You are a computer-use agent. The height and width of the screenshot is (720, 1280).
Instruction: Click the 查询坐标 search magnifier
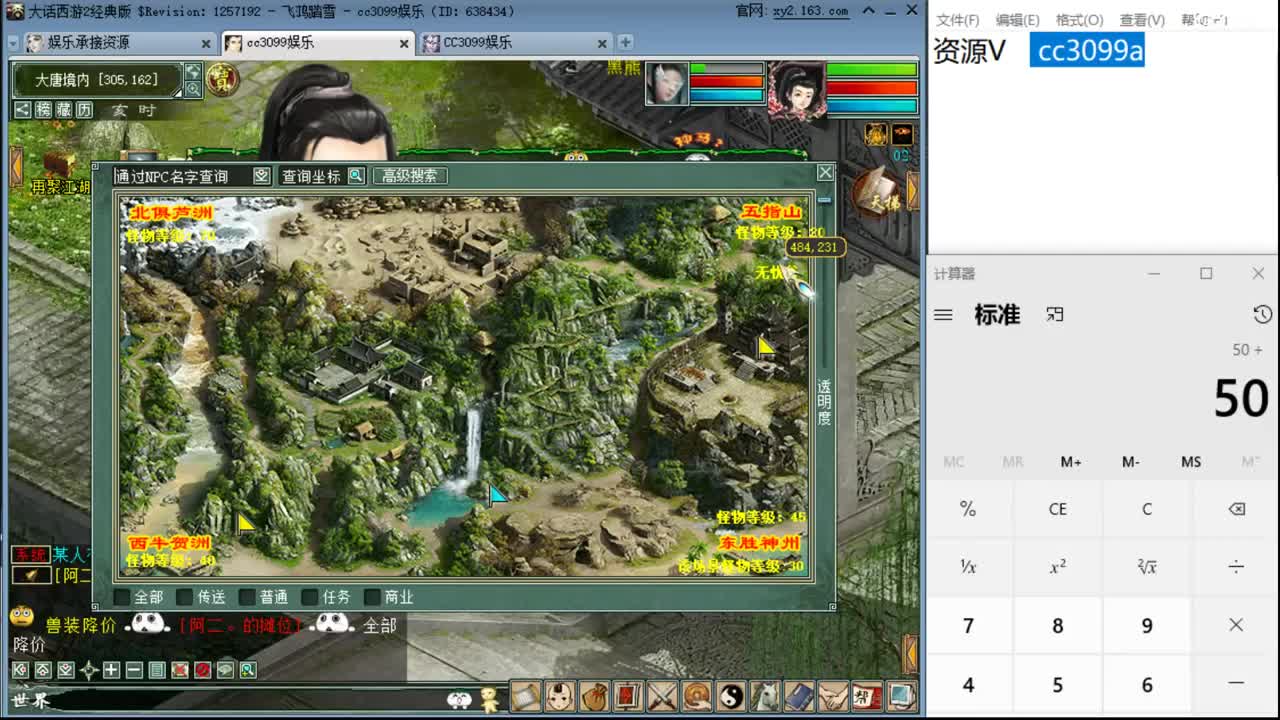[x=356, y=175]
